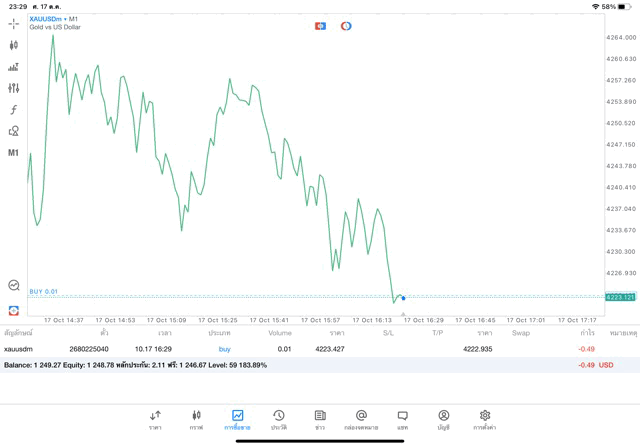The height and width of the screenshot is (447, 640).
Task: Open the bar-chart sidebar icon menu
Action: (x=14, y=67)
